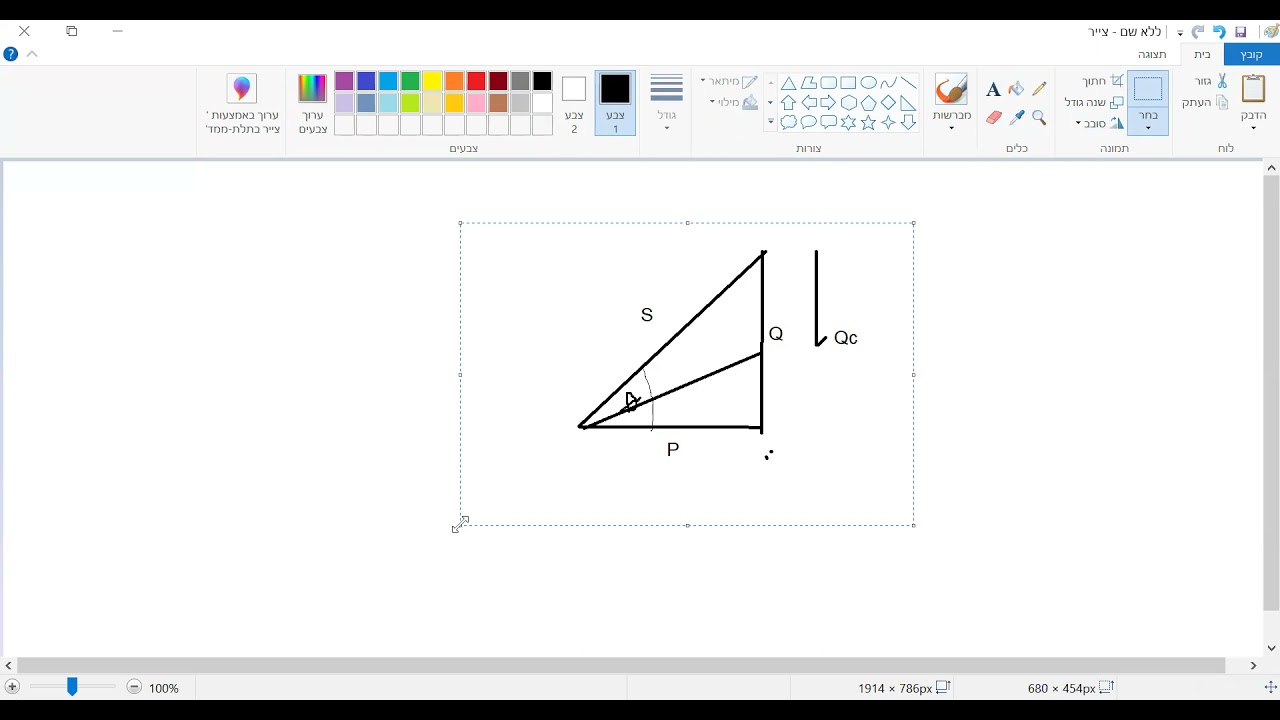Open the Select (בחר) options arrow
The height and width of the screenshot is (720, 1280).
click(1148, 127)
